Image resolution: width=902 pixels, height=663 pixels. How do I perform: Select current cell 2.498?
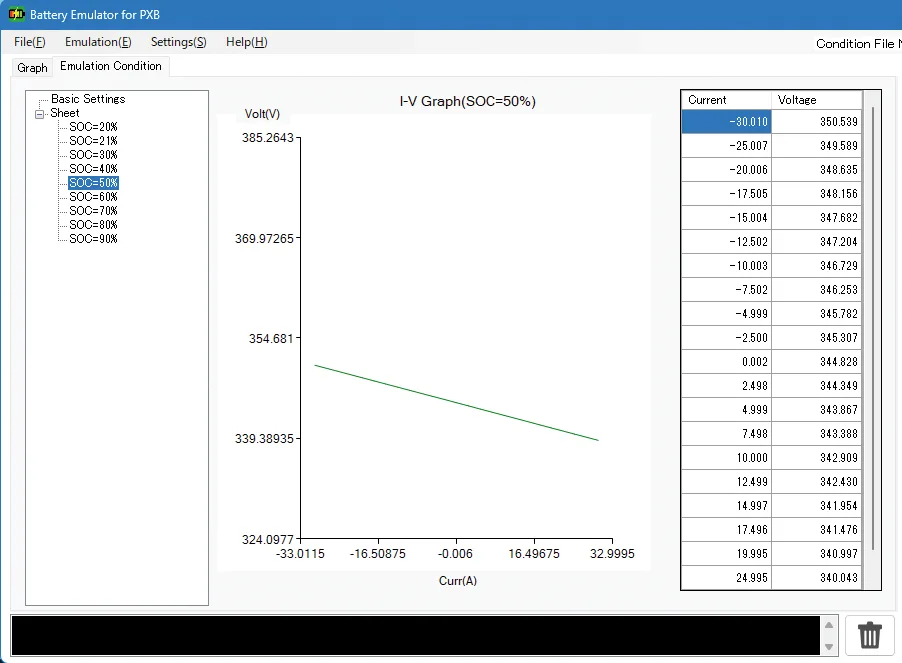(x=727, y=386)
